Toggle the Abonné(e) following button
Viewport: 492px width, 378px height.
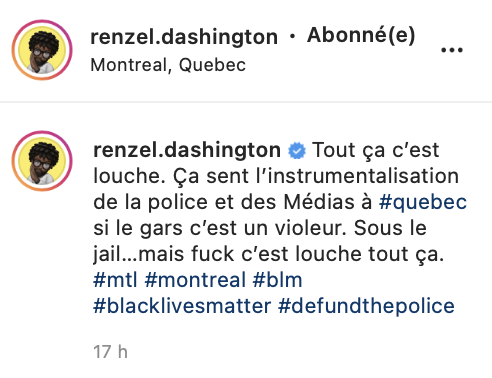361,35
